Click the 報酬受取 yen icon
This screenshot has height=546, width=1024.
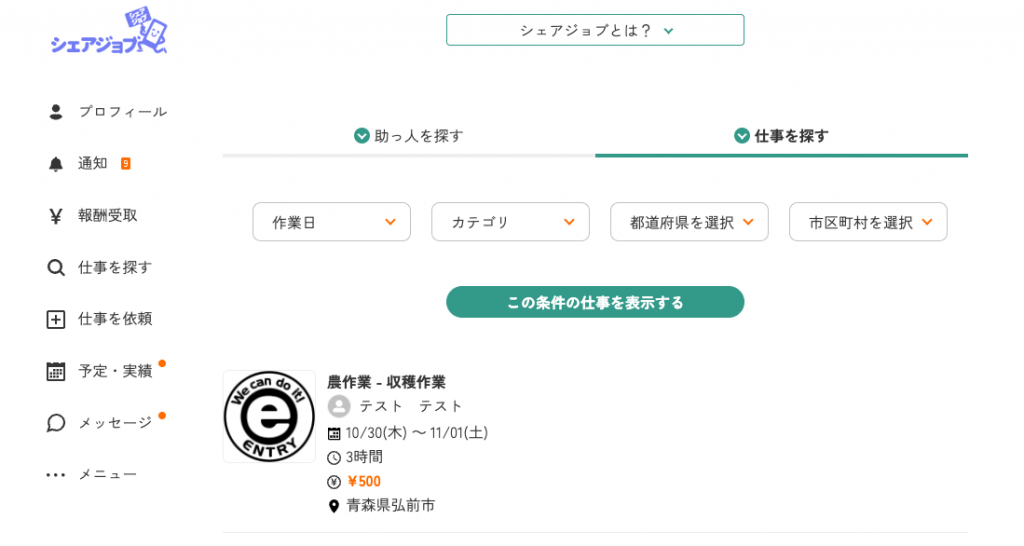(56, 216)
